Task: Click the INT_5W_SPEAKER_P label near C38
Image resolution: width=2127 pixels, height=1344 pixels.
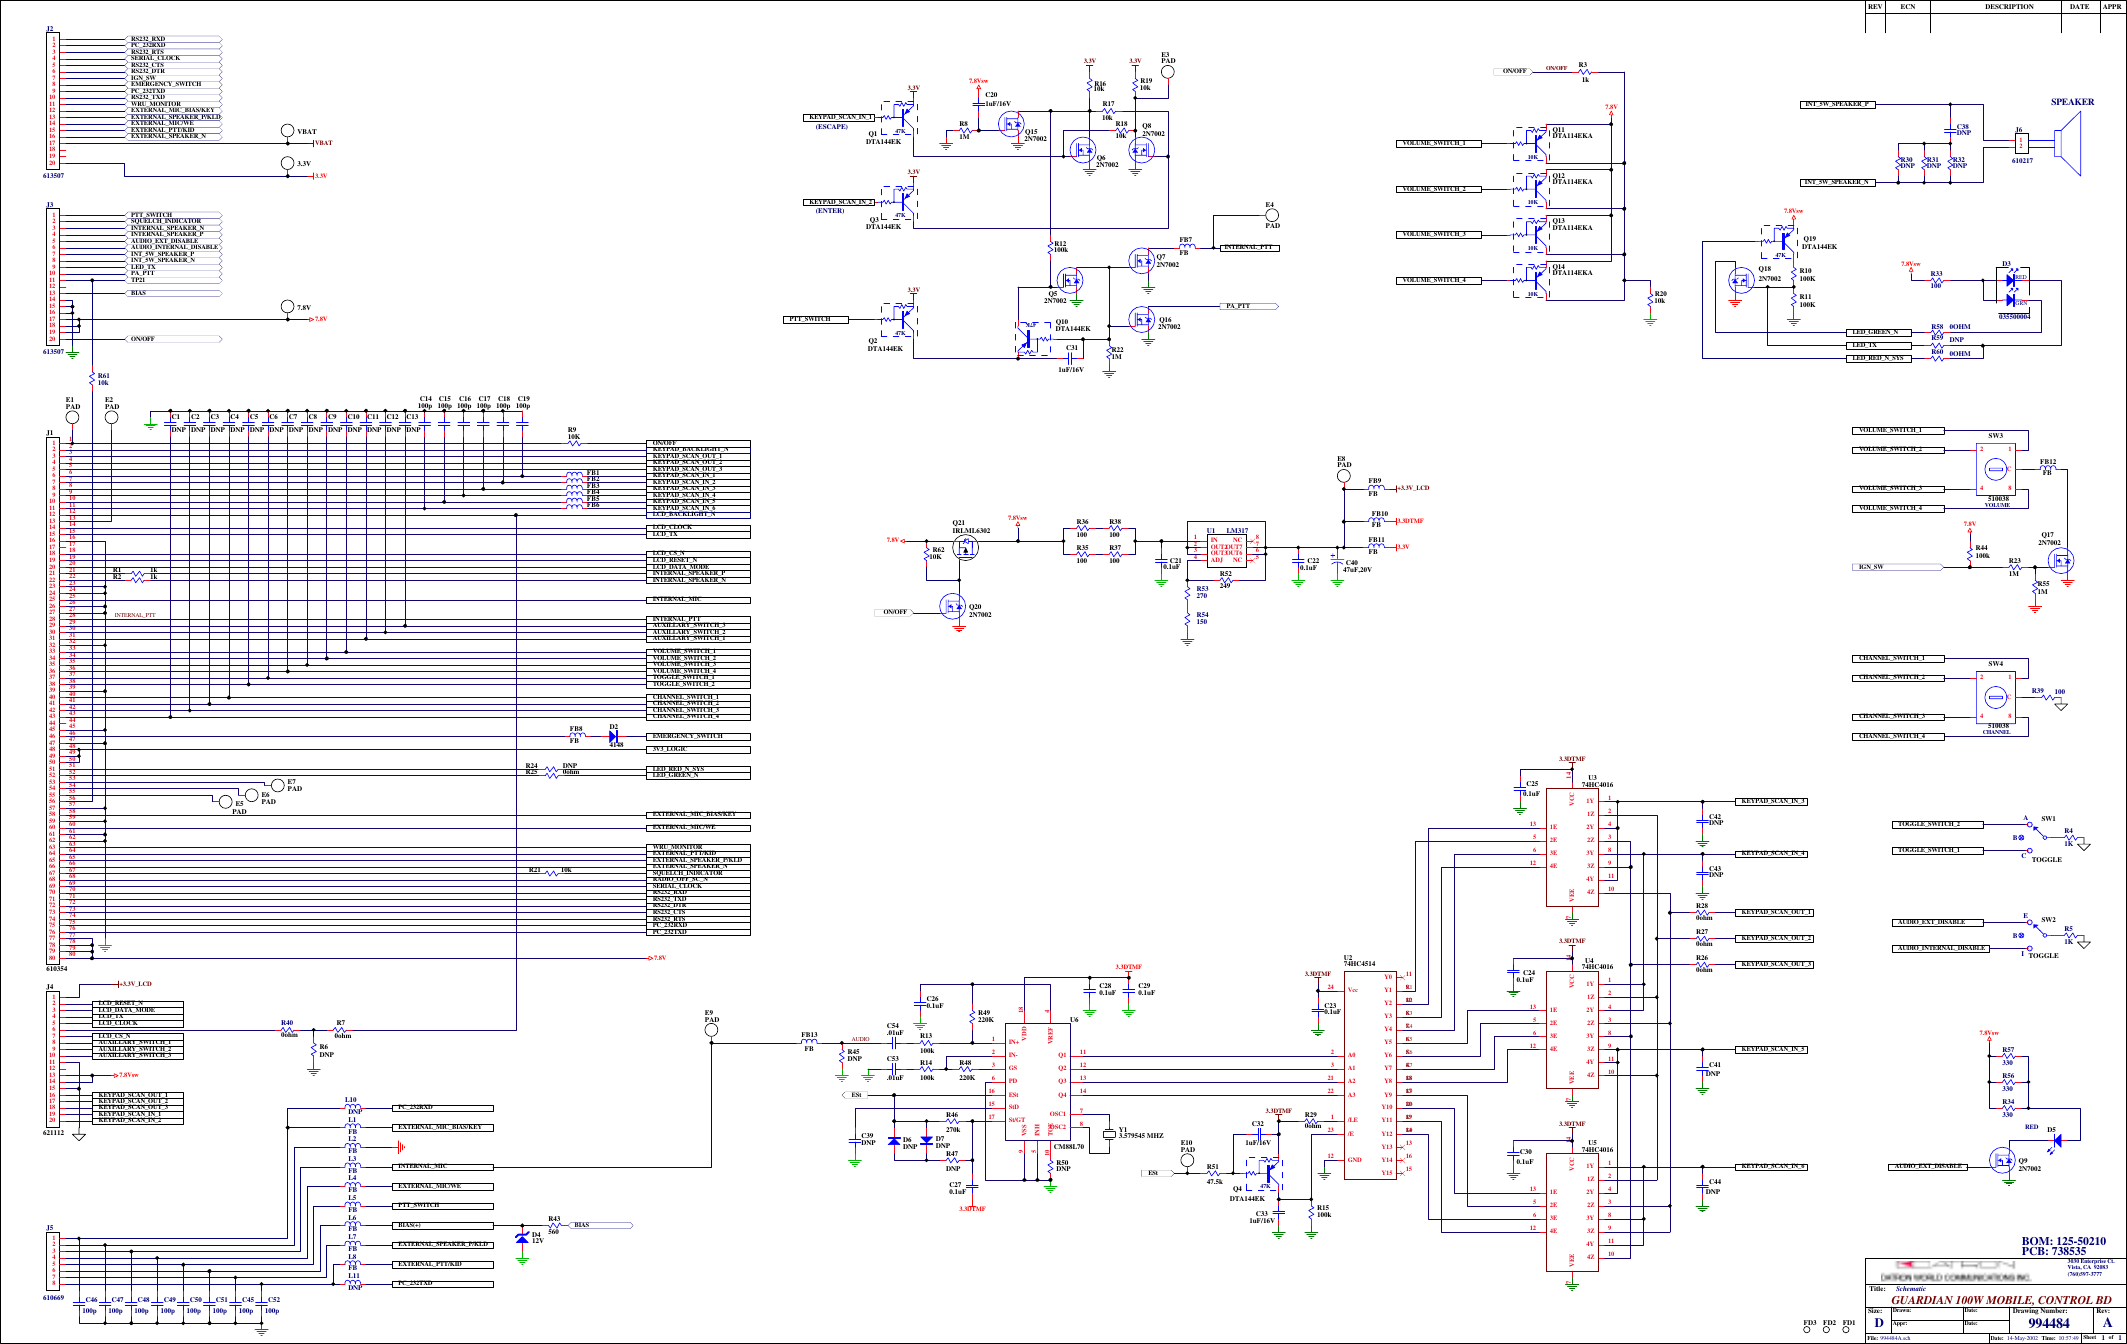Action: pyautogui.click(x=1837, y=104)
